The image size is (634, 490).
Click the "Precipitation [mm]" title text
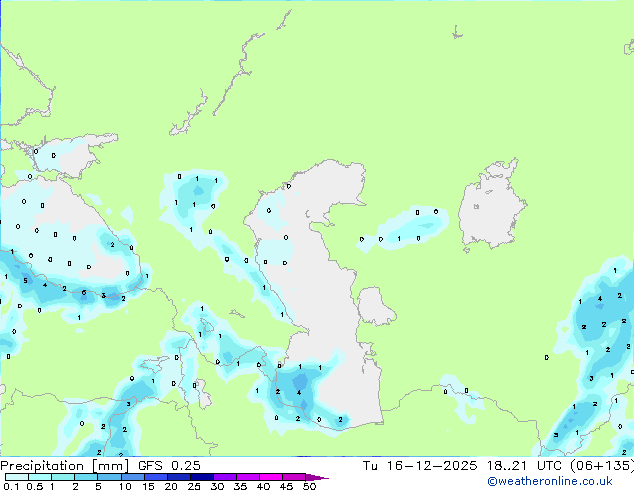click(65, 466)
